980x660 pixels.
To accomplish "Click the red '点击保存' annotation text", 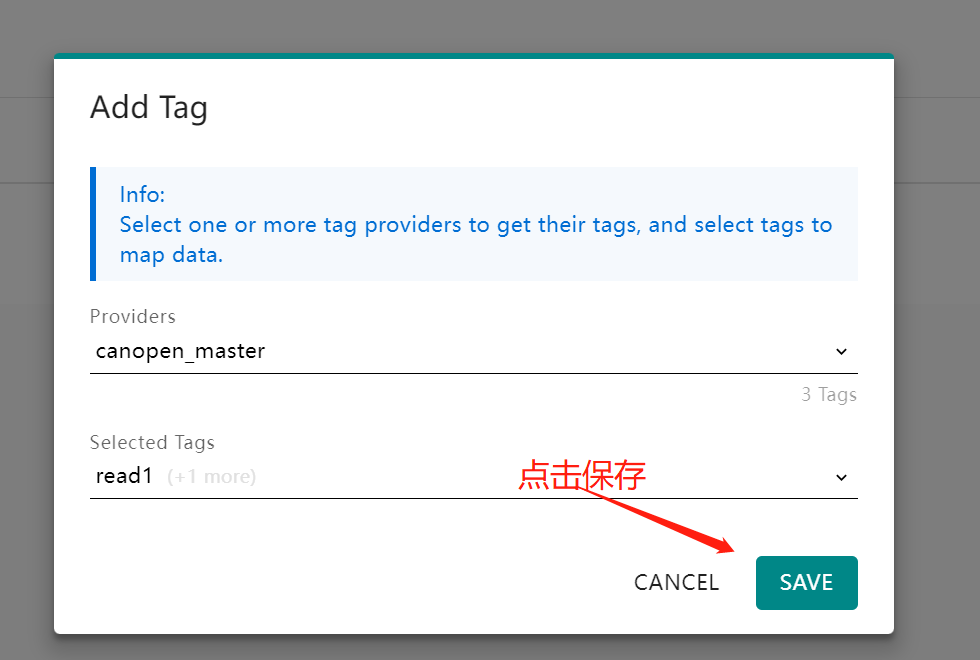I will [x=582, y=475].
